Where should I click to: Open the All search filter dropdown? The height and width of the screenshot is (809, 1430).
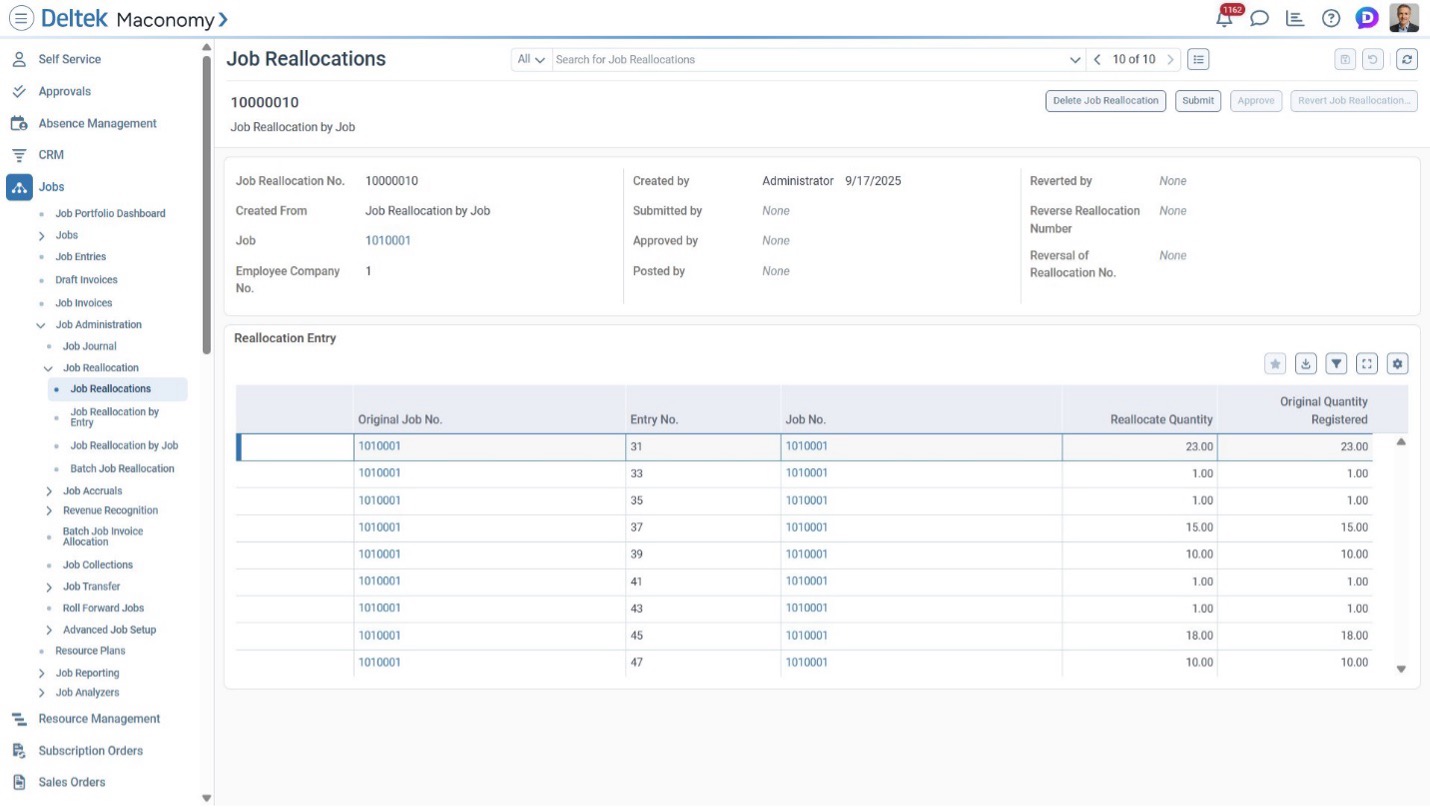click(x=530, y=60)
